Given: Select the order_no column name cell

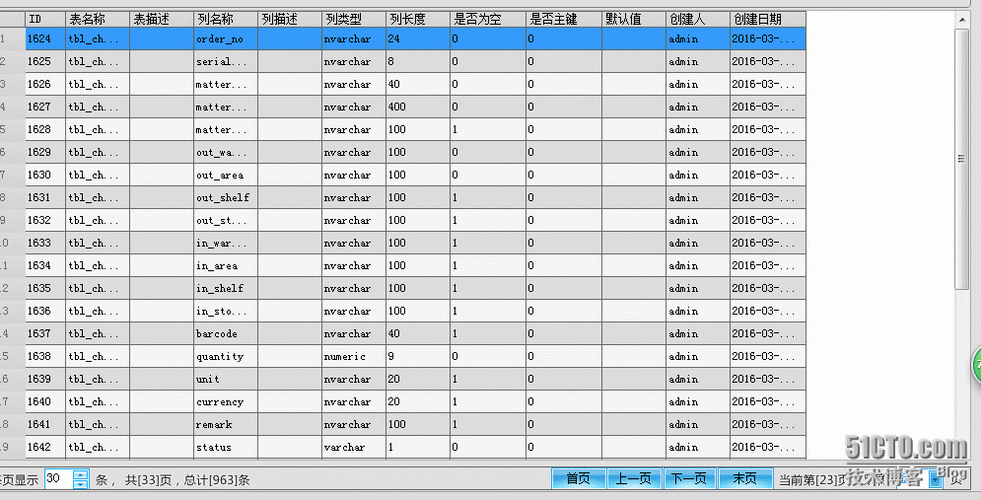Looking at the screenshot, I should tap(225, 39).
